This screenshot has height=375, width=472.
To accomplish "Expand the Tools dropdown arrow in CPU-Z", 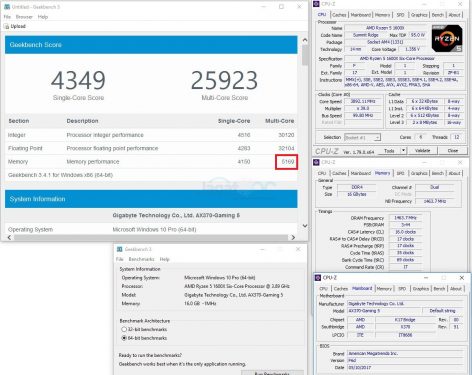I will tap(403, 151).
